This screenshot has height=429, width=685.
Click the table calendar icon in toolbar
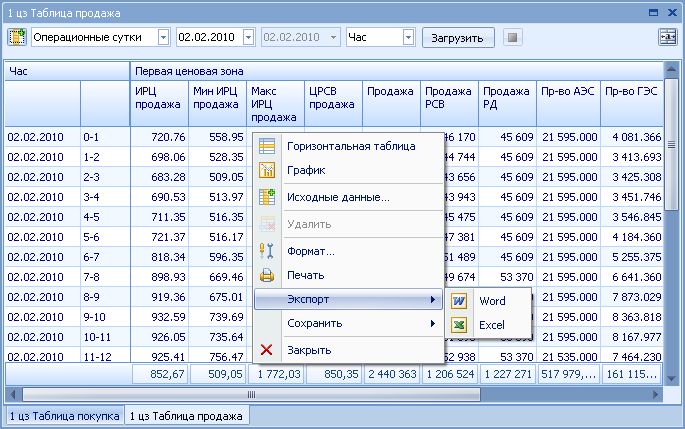(x=16, y=37)
